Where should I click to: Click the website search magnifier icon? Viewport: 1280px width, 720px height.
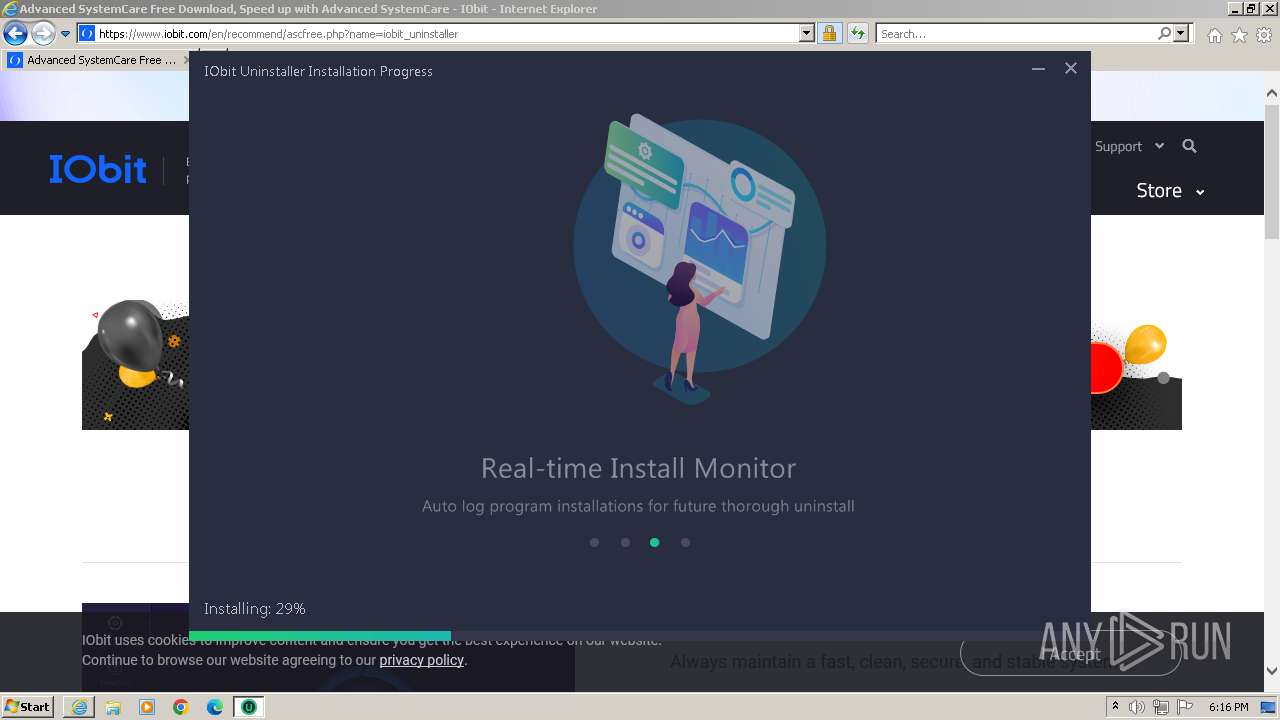click(1189, 146)
